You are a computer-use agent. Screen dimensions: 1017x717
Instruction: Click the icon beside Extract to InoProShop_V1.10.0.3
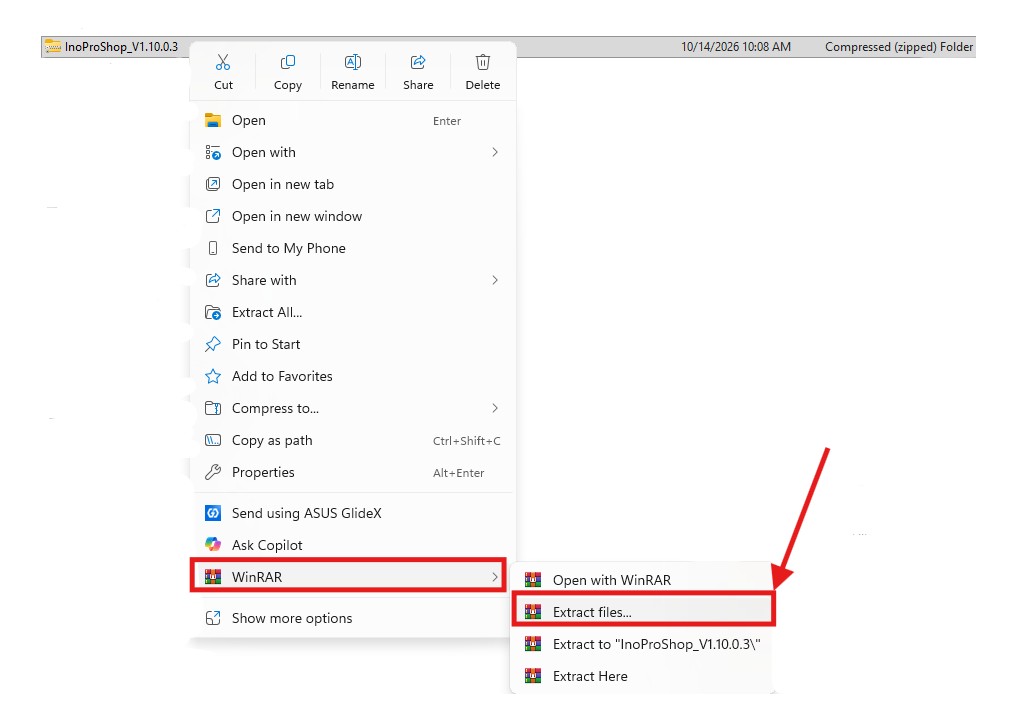pos(533,644)
